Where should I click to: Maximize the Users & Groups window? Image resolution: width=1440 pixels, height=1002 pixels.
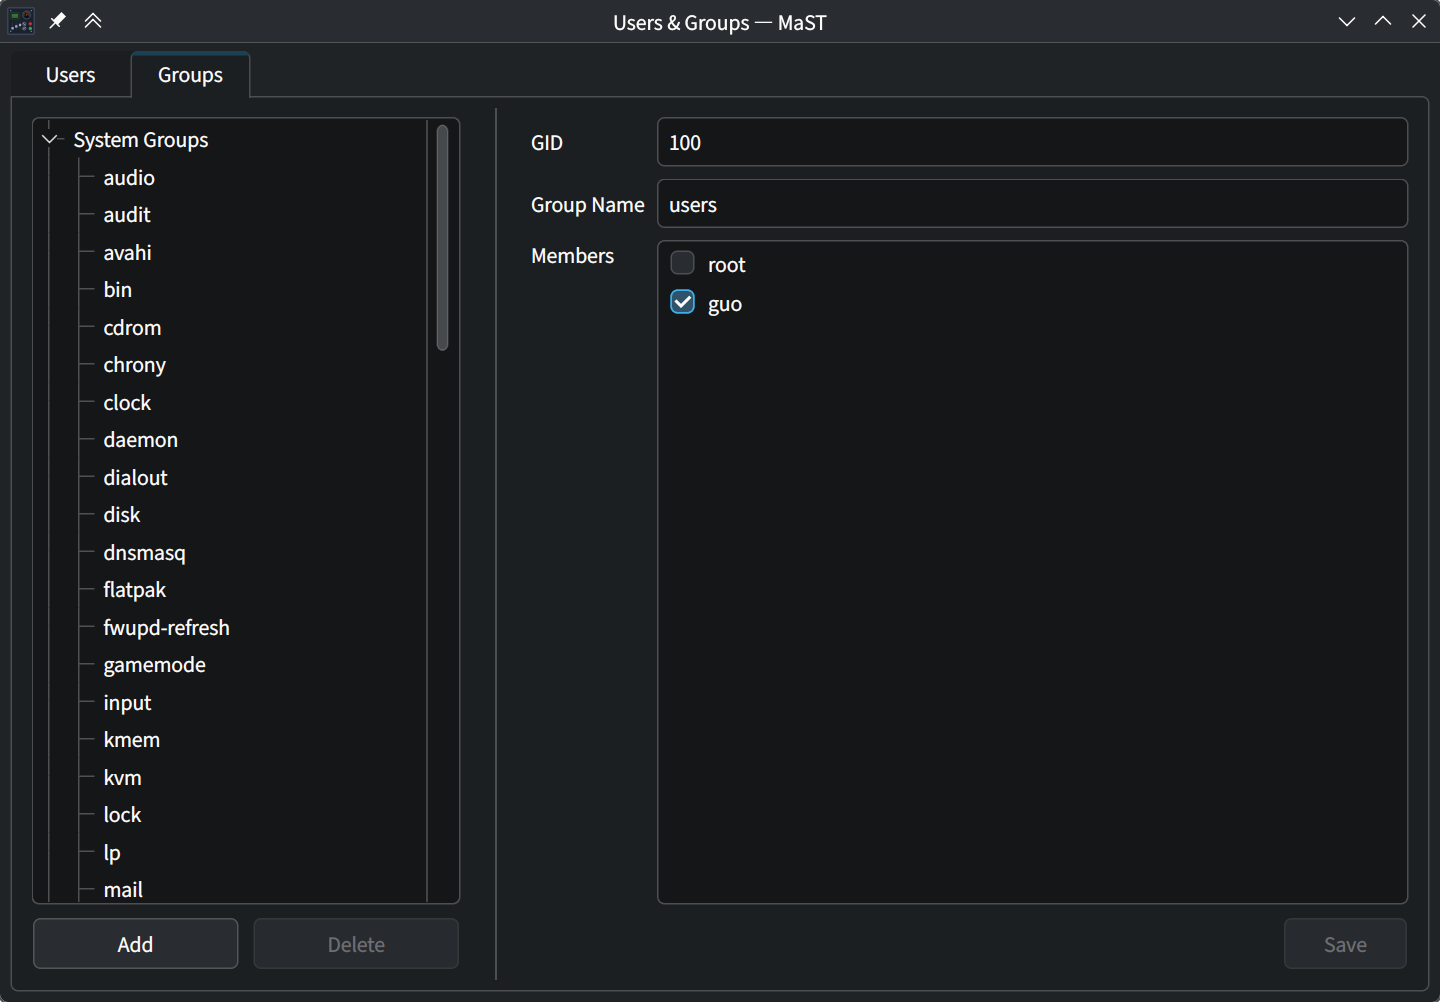1383,21
